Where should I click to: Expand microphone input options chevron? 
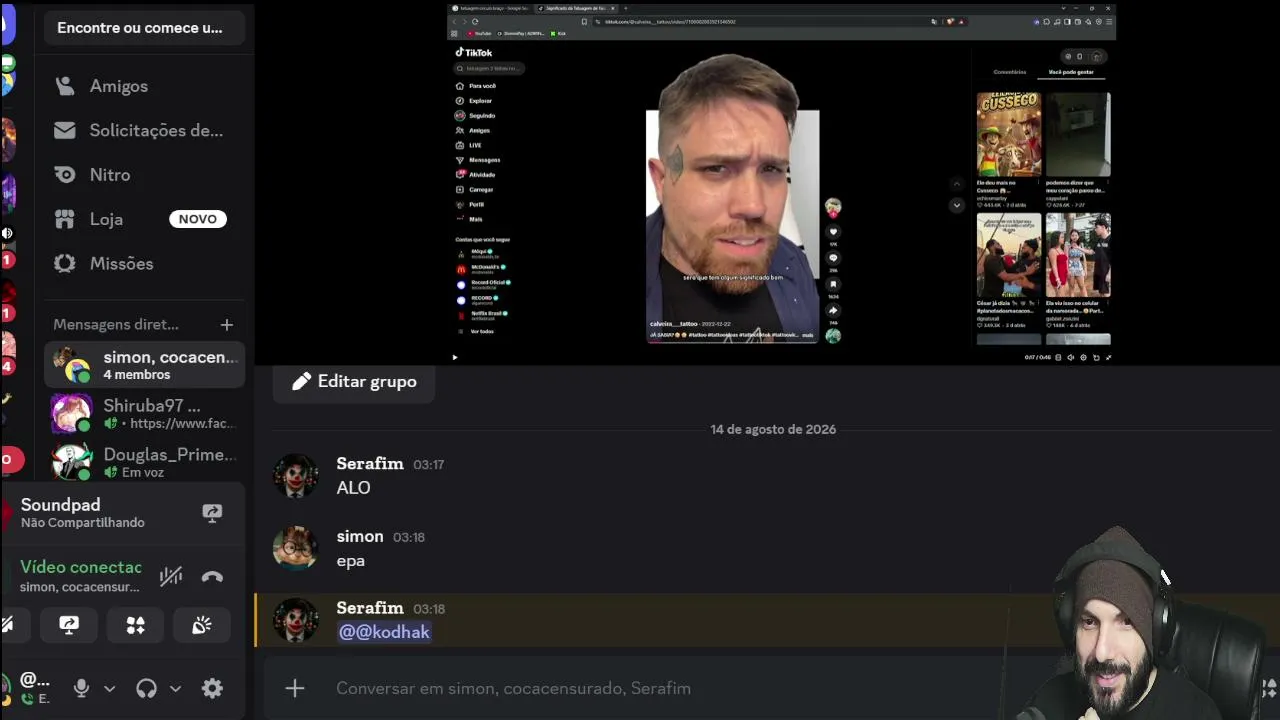[110, 688]
